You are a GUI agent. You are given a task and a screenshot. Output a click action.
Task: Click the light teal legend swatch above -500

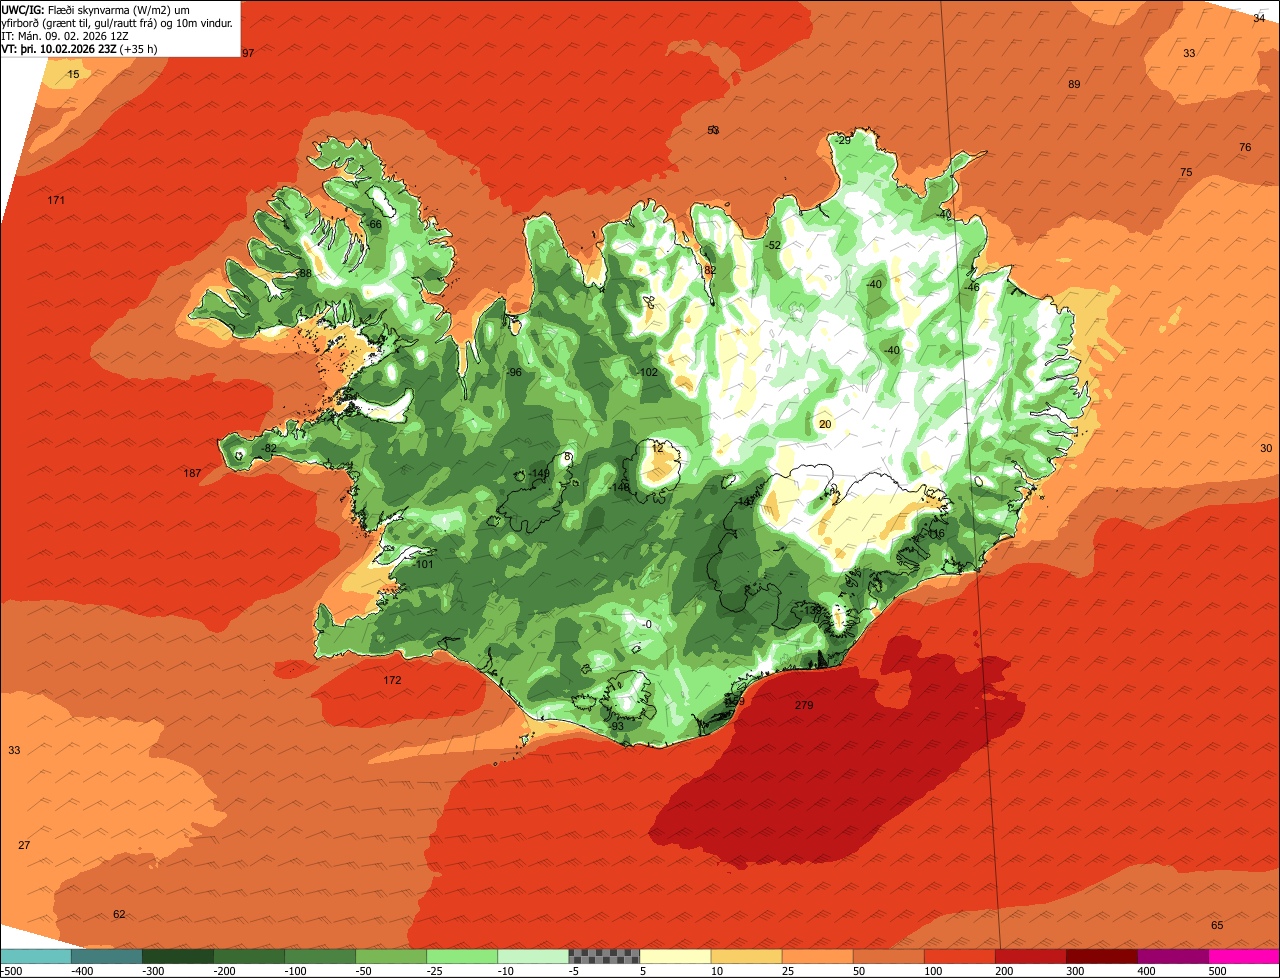pos(36,956)
